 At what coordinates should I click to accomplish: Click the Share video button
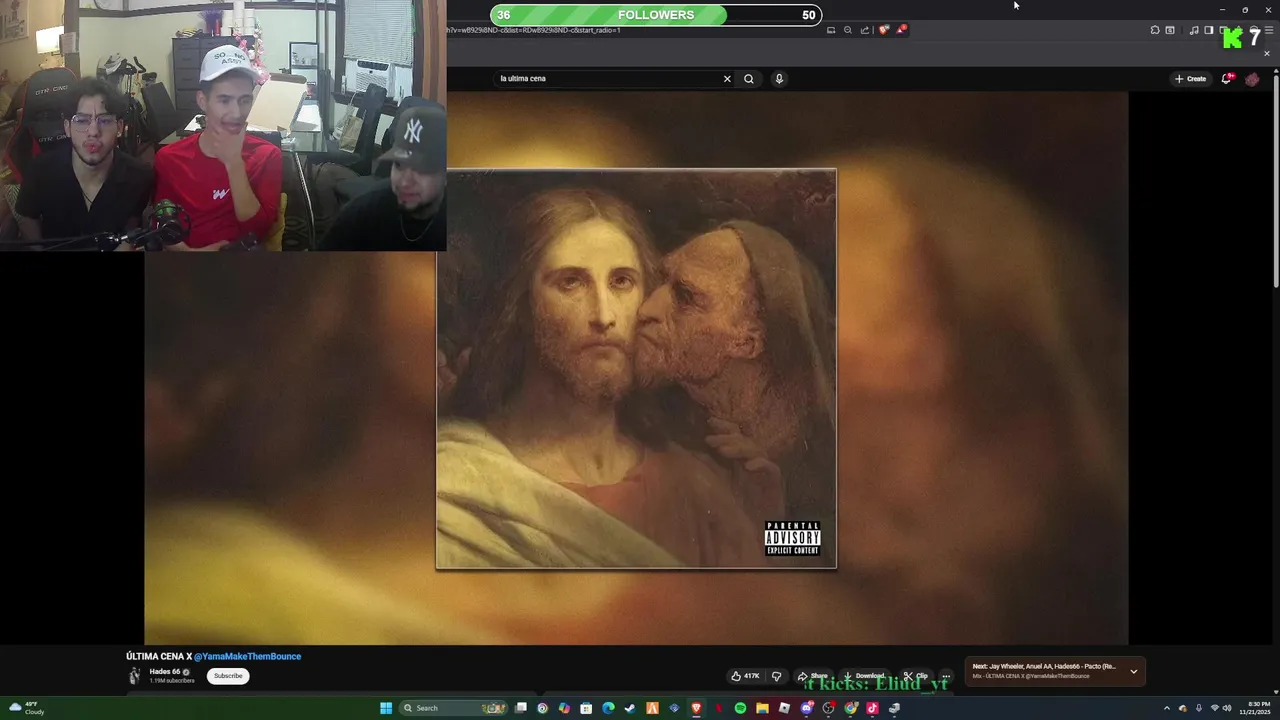pos(813,676)
